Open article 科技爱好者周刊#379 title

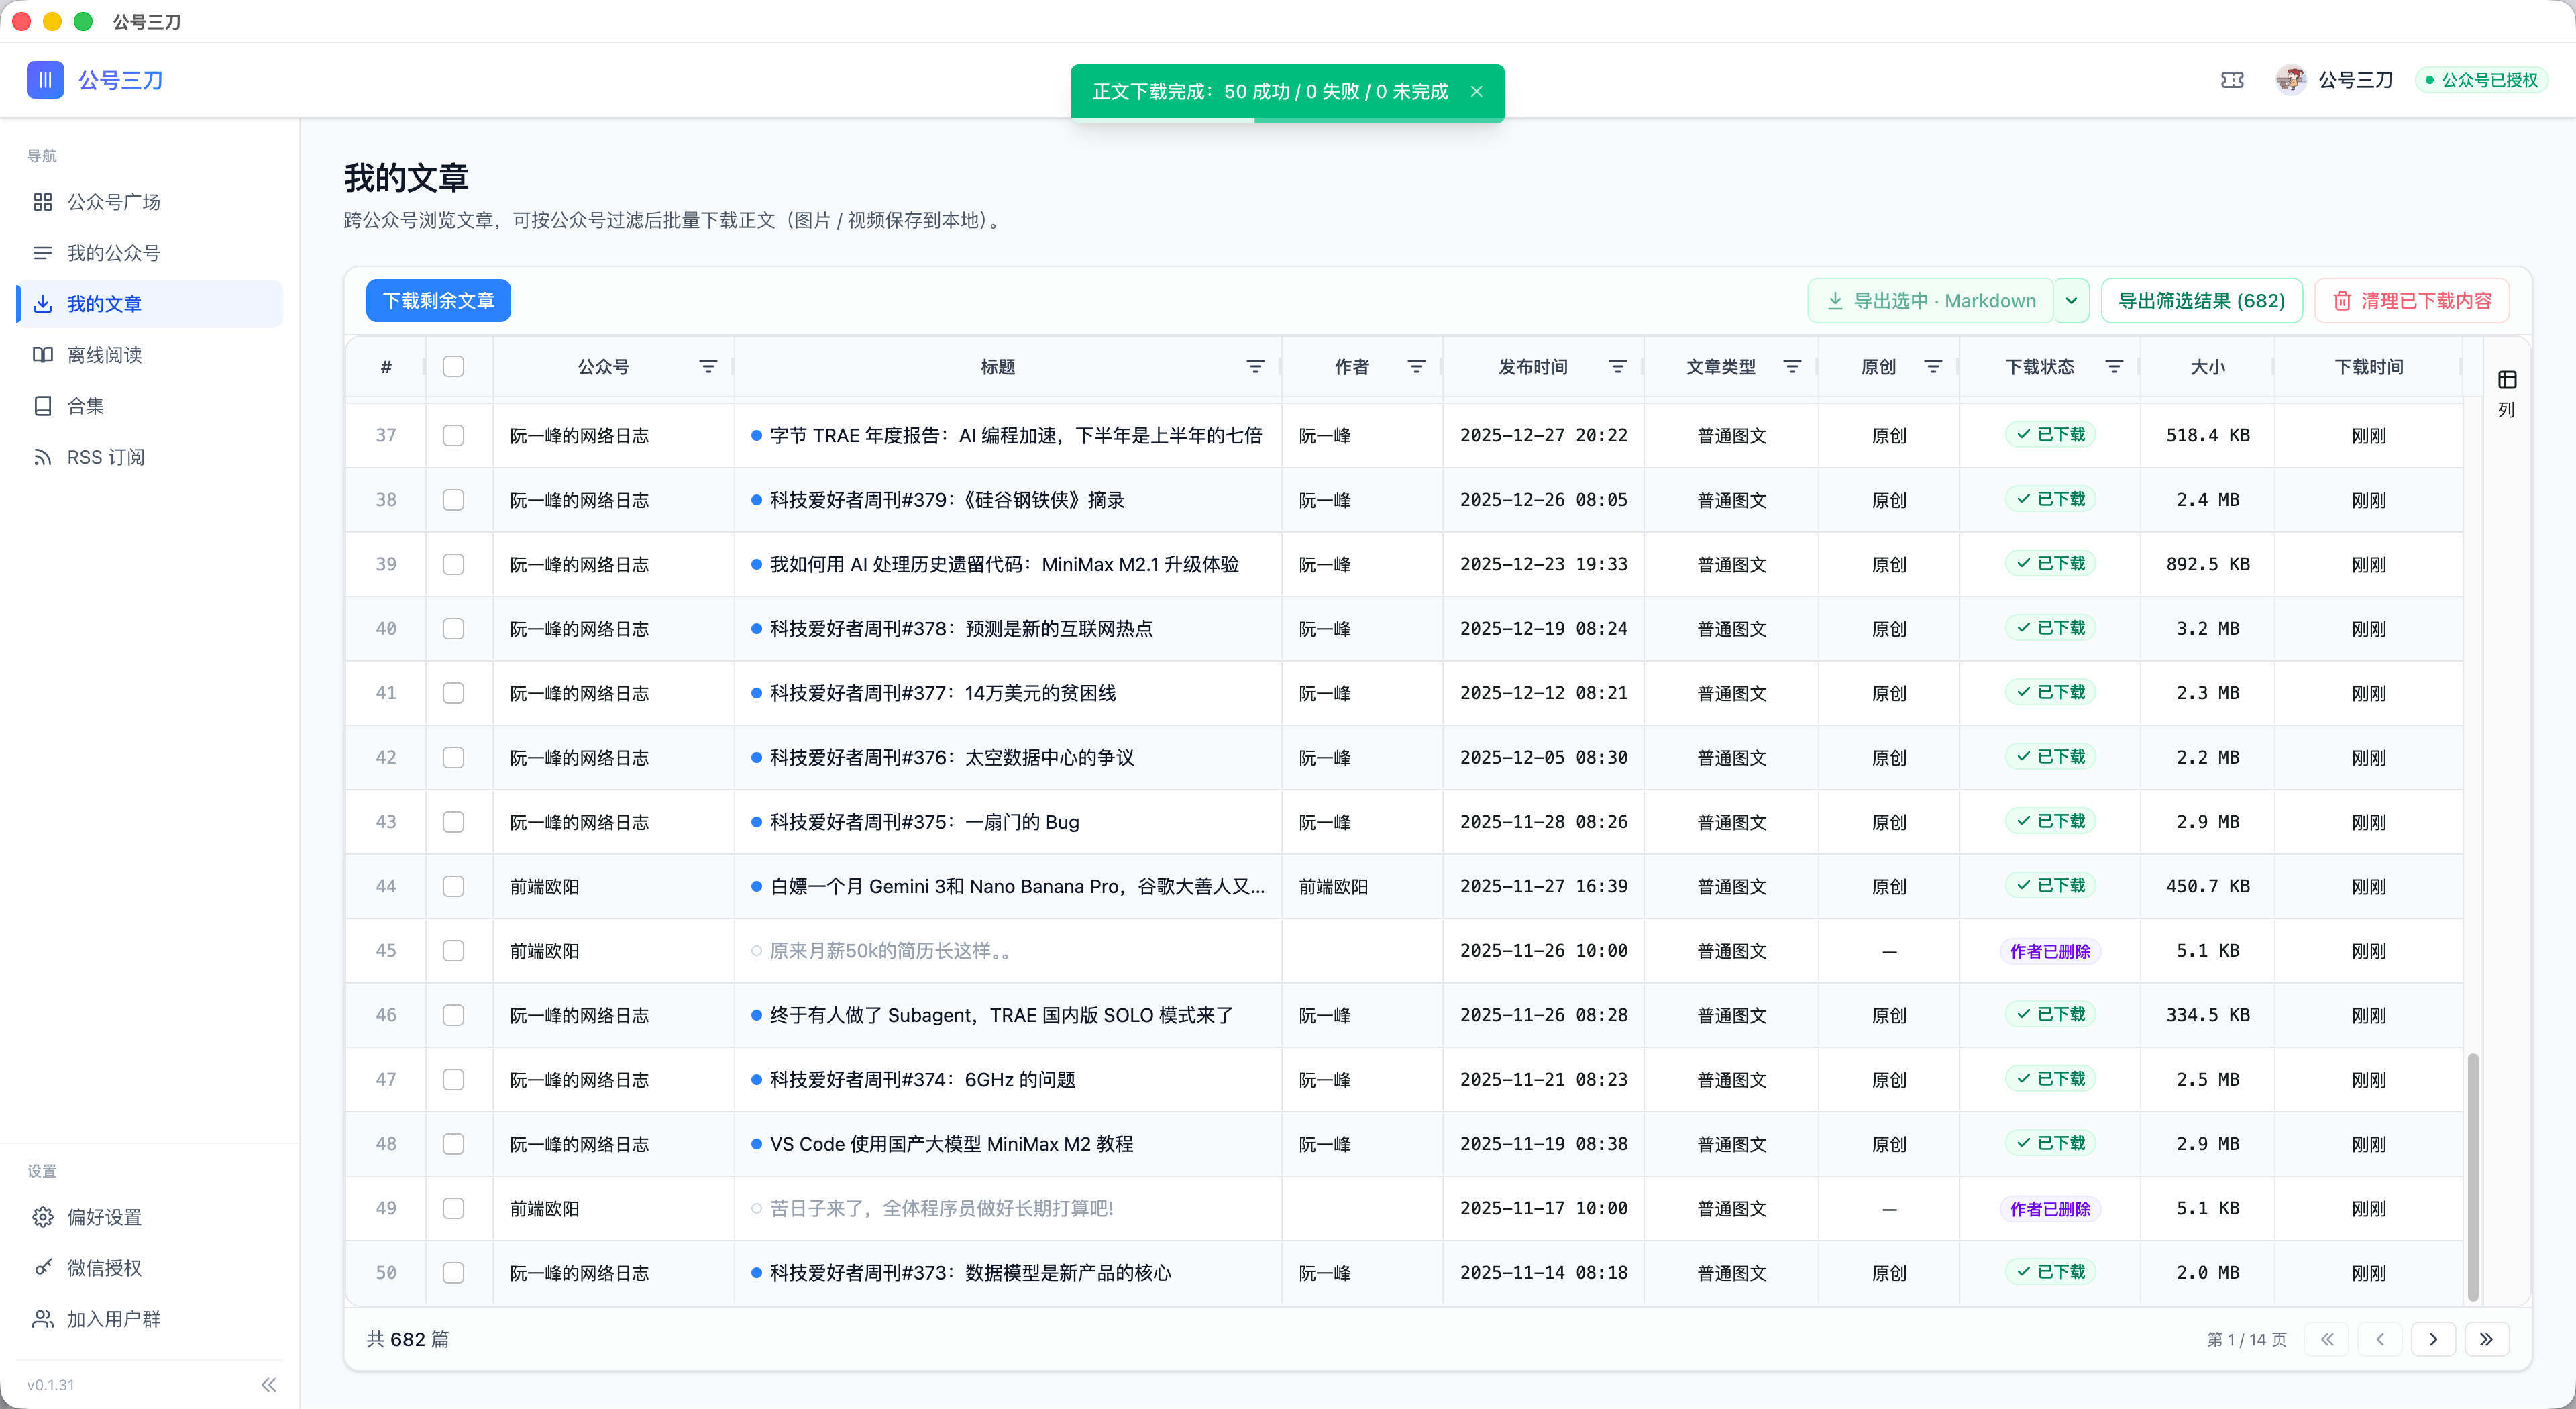pyautogui.click(x=947, y=499)
